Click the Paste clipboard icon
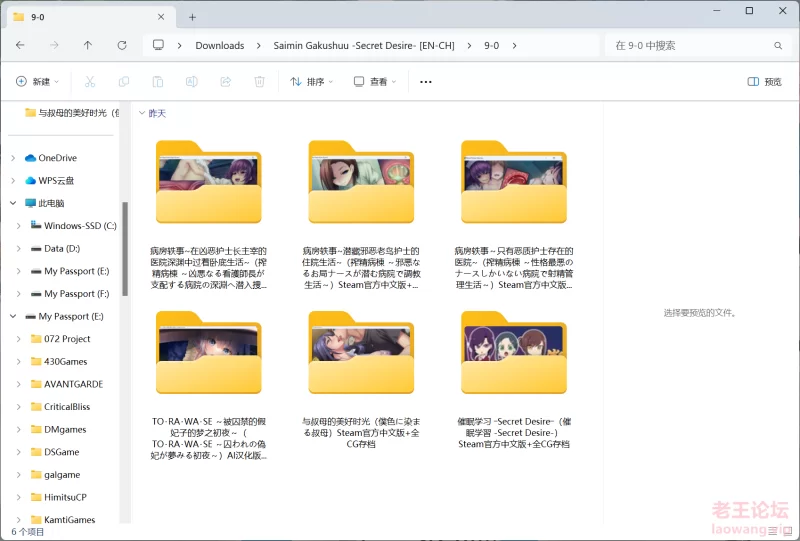 158,82
